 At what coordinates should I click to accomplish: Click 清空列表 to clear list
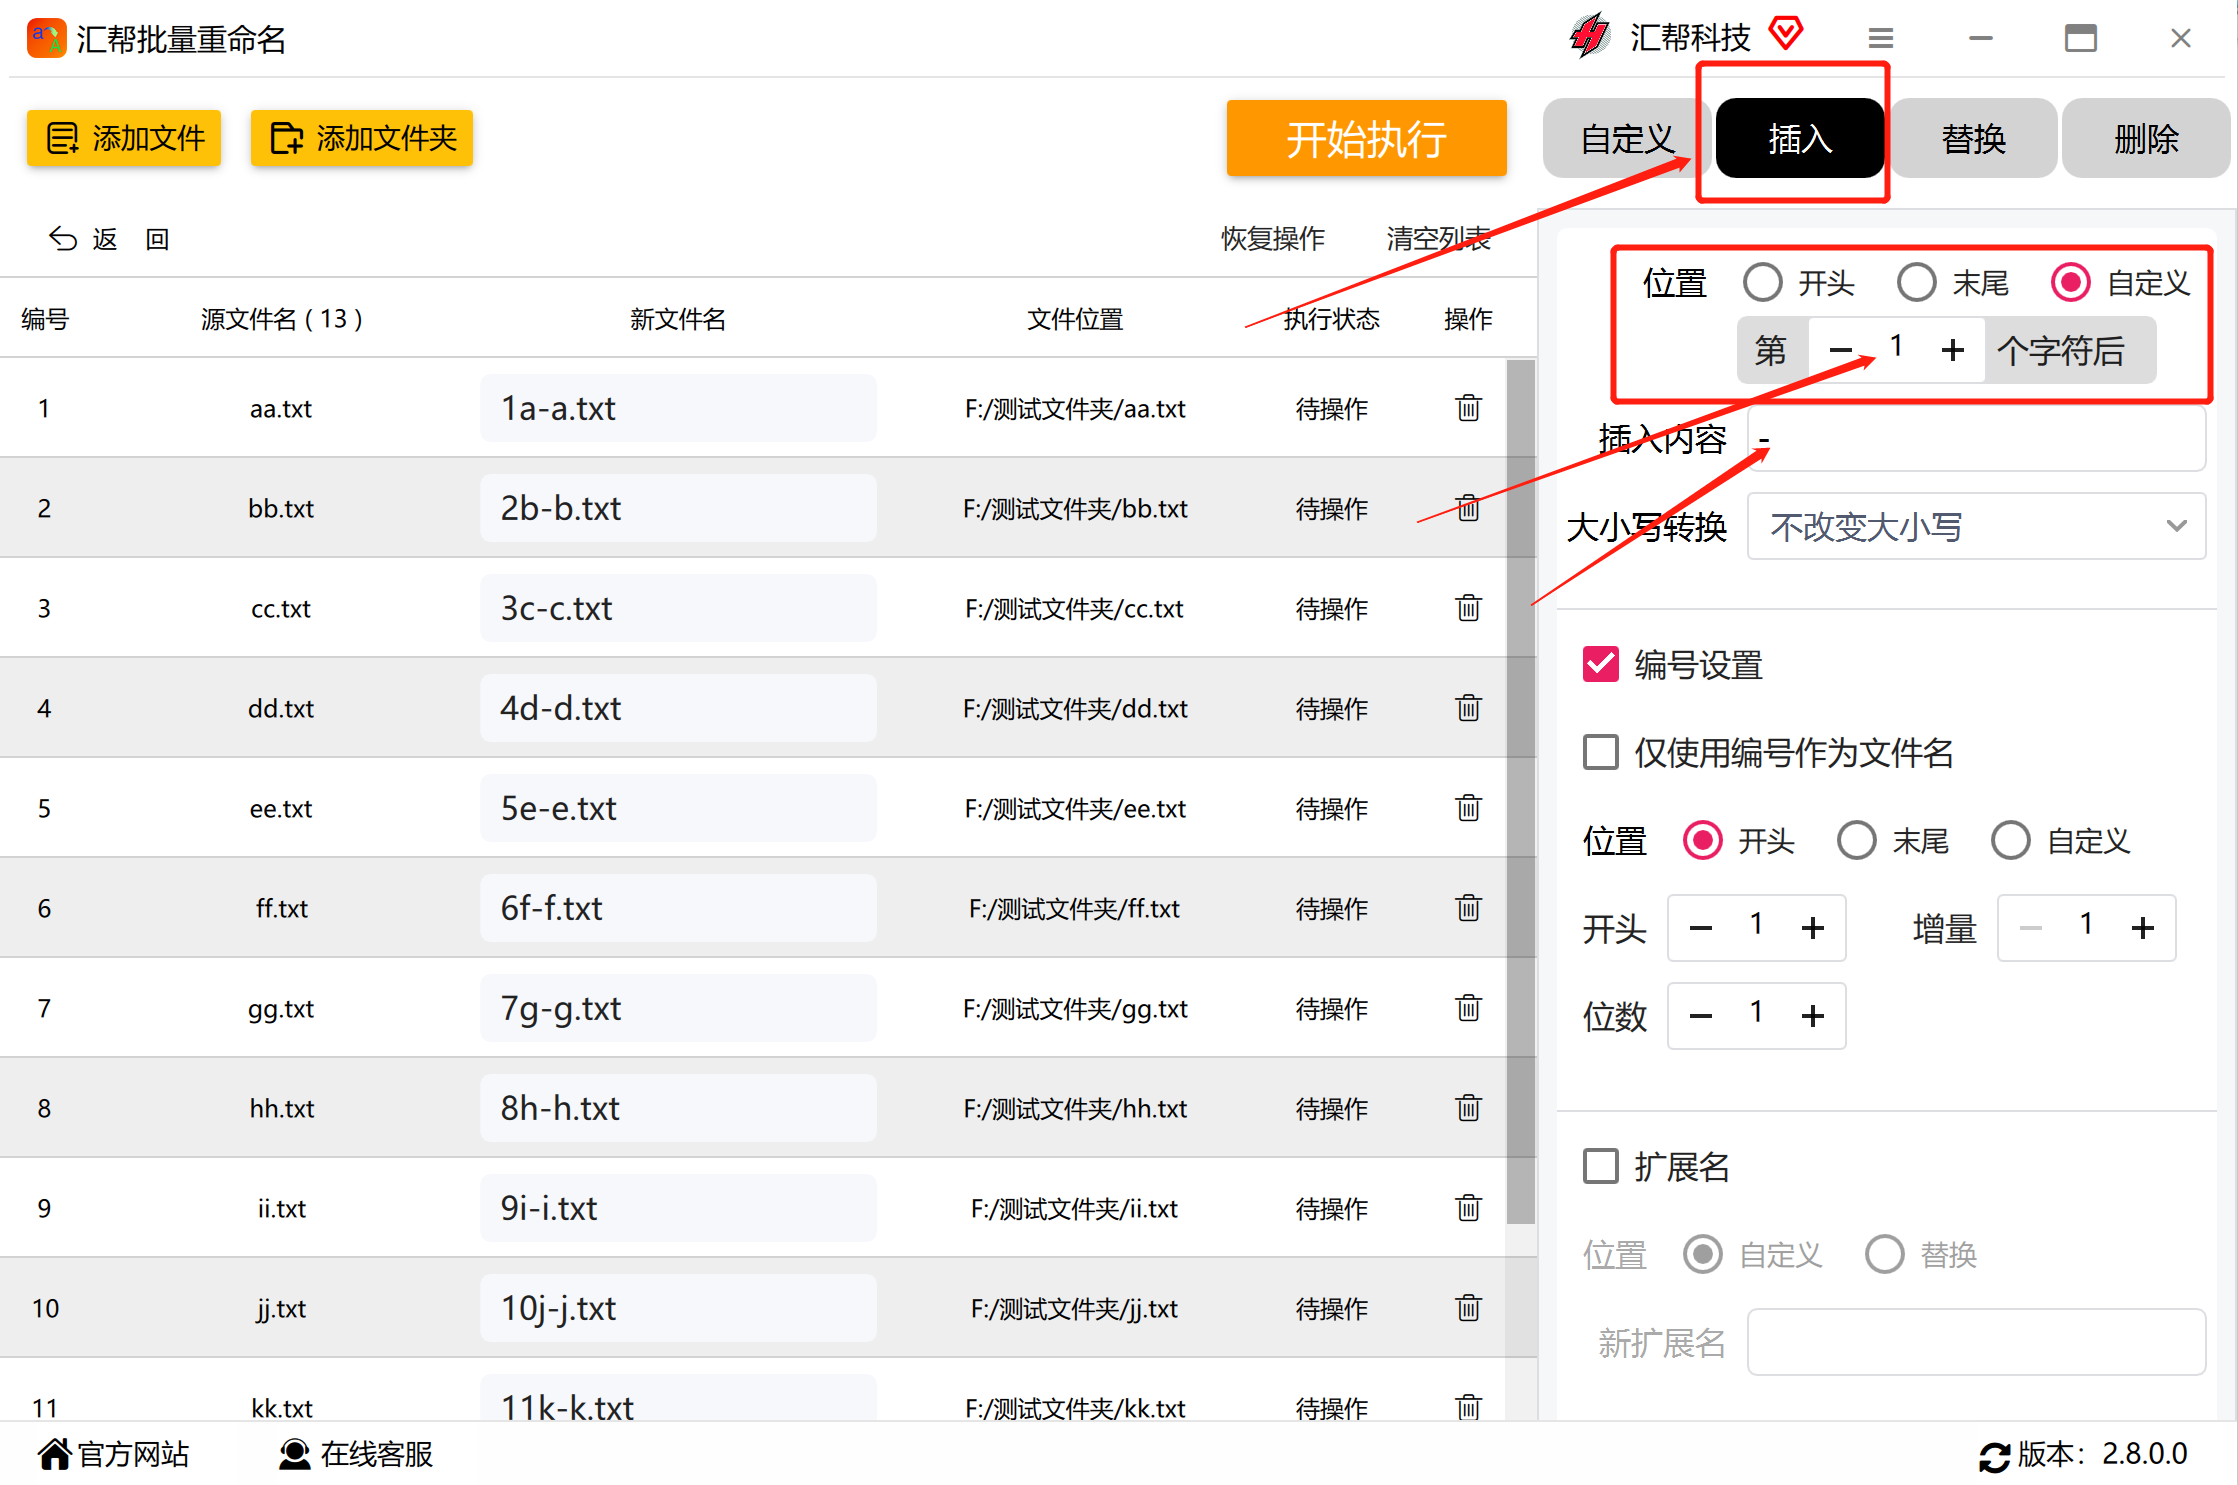point(1438,239)
